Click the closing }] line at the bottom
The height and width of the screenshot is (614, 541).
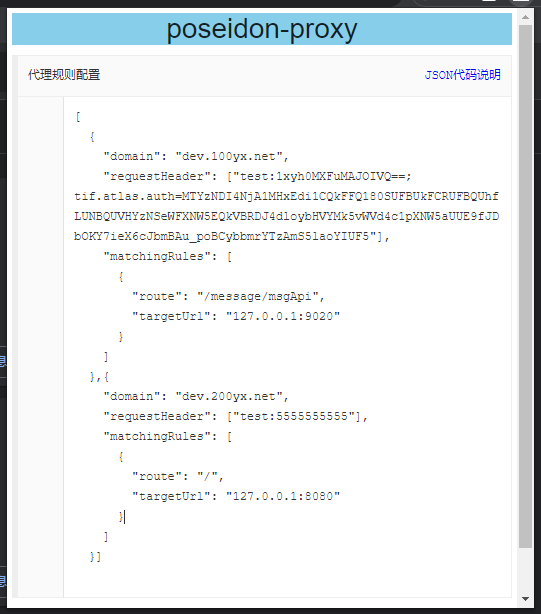point(95,557)
